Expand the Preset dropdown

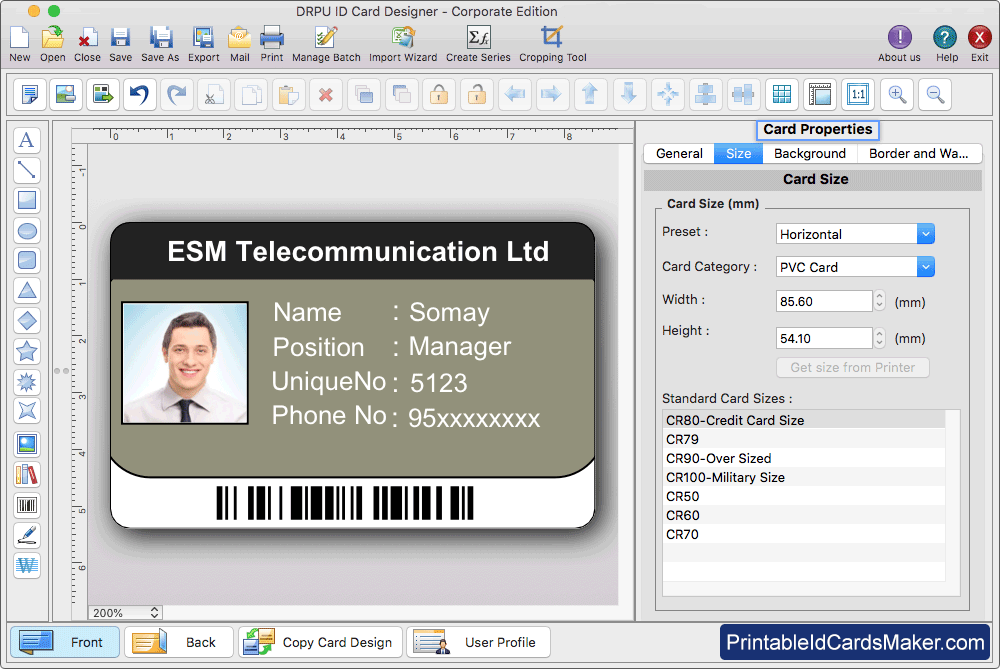[x=925, y=234]
